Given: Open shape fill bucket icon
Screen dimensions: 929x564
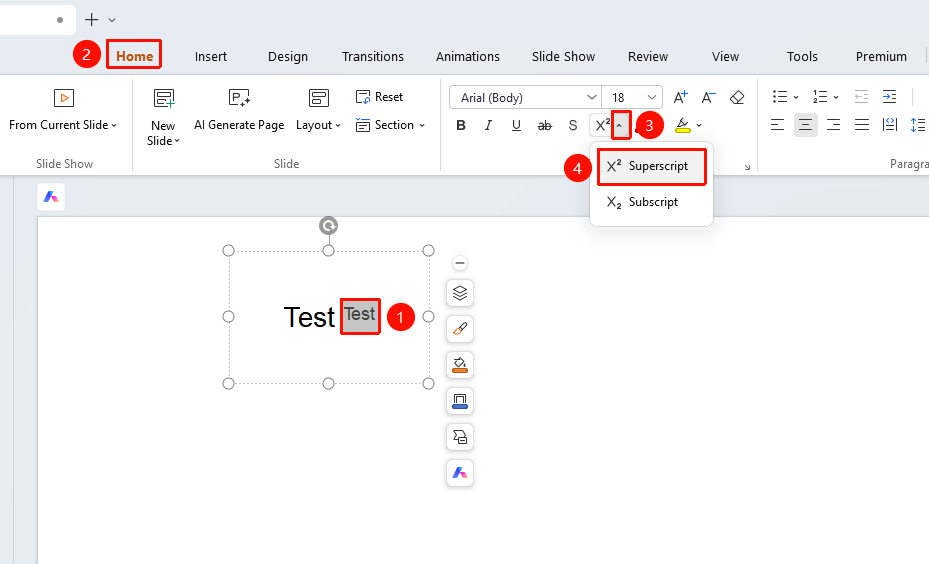Looking at the screenshot, I should pyautogui.click(x=460, y=365).
